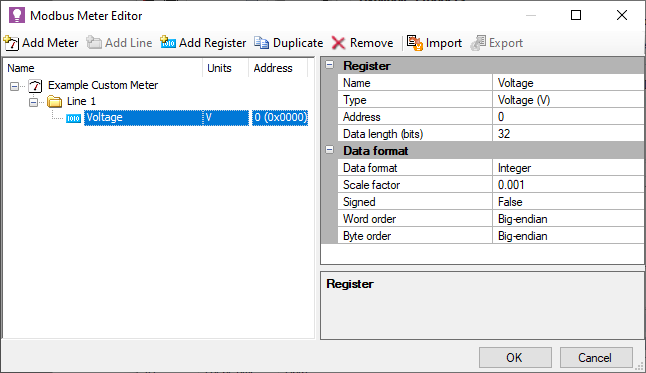Select the Data length (bits) label
Viewport: 646px width, 373px height.
point(415,134)
